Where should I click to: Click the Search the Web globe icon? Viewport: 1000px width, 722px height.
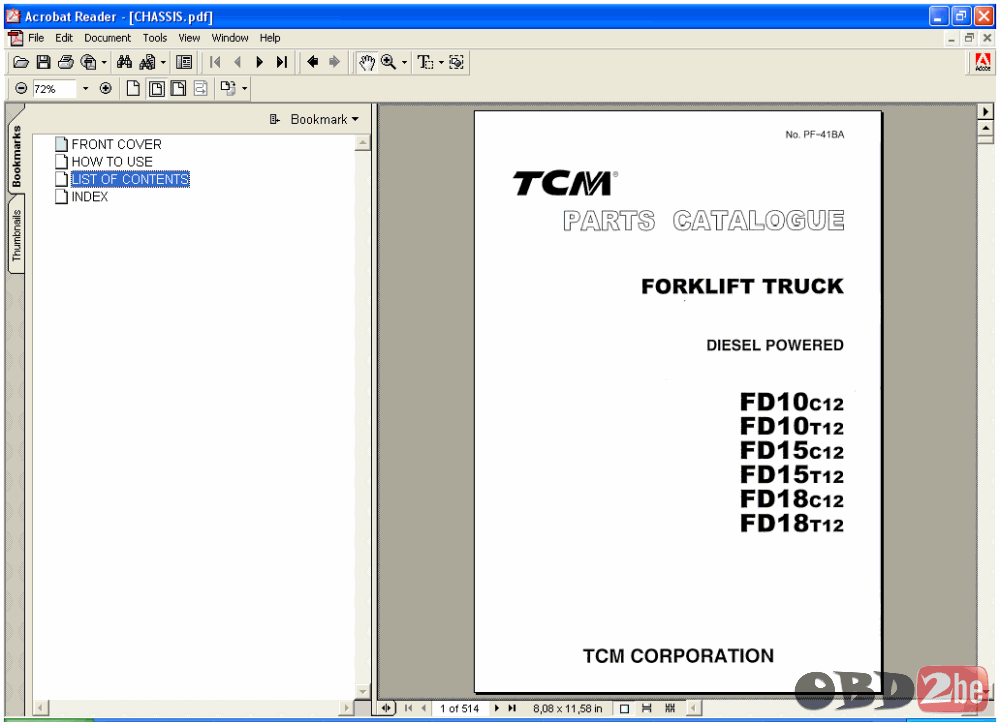coord(88,62)
